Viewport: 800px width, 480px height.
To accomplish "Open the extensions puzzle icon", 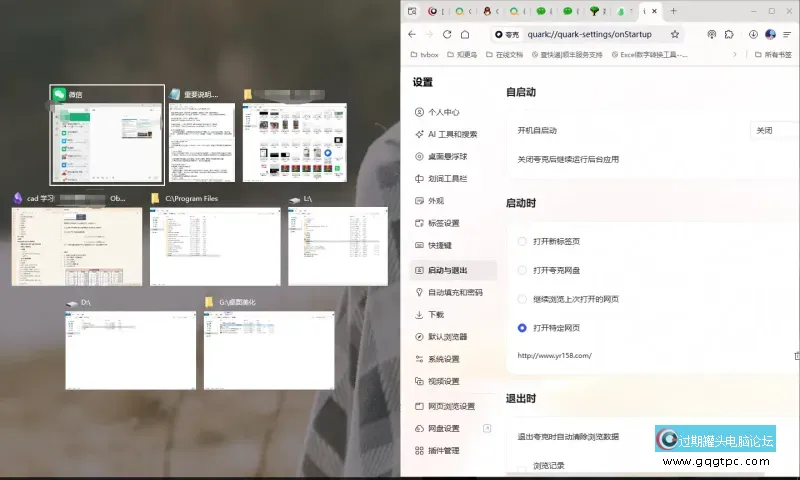I will tap(729, 34).
